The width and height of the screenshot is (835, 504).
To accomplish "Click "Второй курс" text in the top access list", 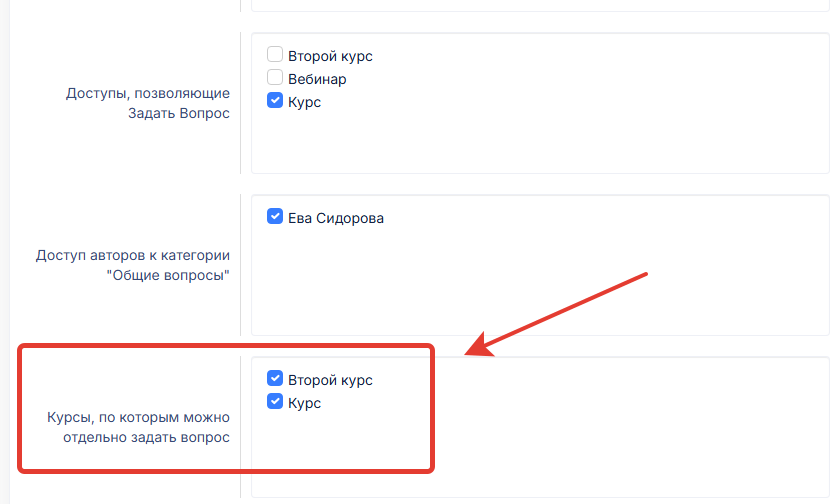I will point(330,56).
